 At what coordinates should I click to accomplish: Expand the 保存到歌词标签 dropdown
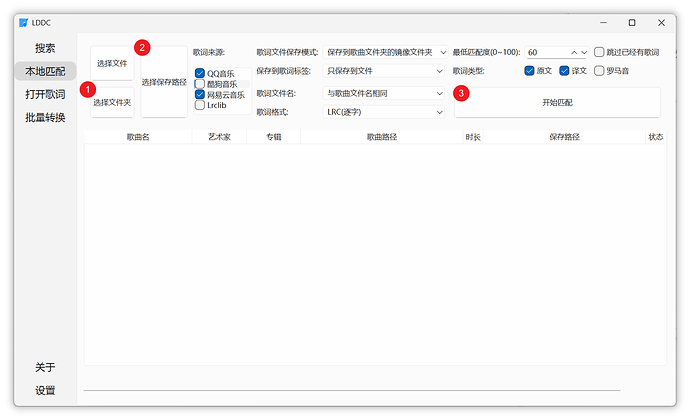(x=383, y=70)
